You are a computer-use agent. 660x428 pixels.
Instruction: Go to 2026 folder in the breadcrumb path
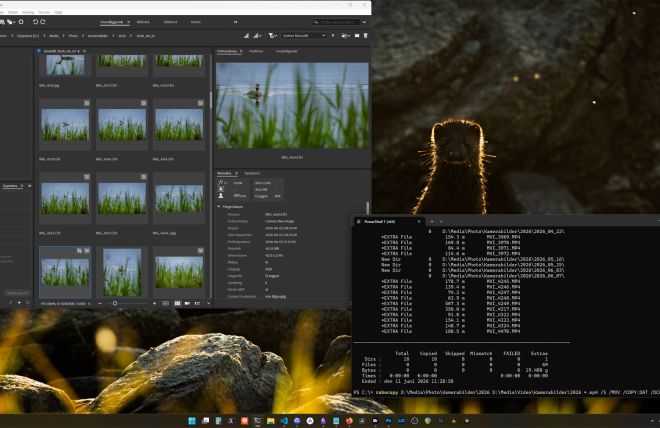pos(122,36)
